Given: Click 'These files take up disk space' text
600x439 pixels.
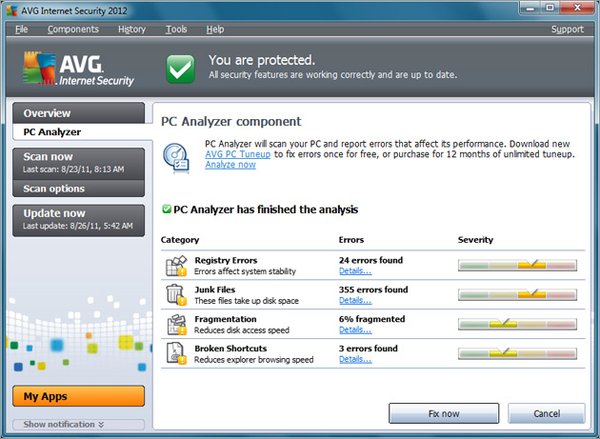Looking at the screenshot, I should click(246, 301).
